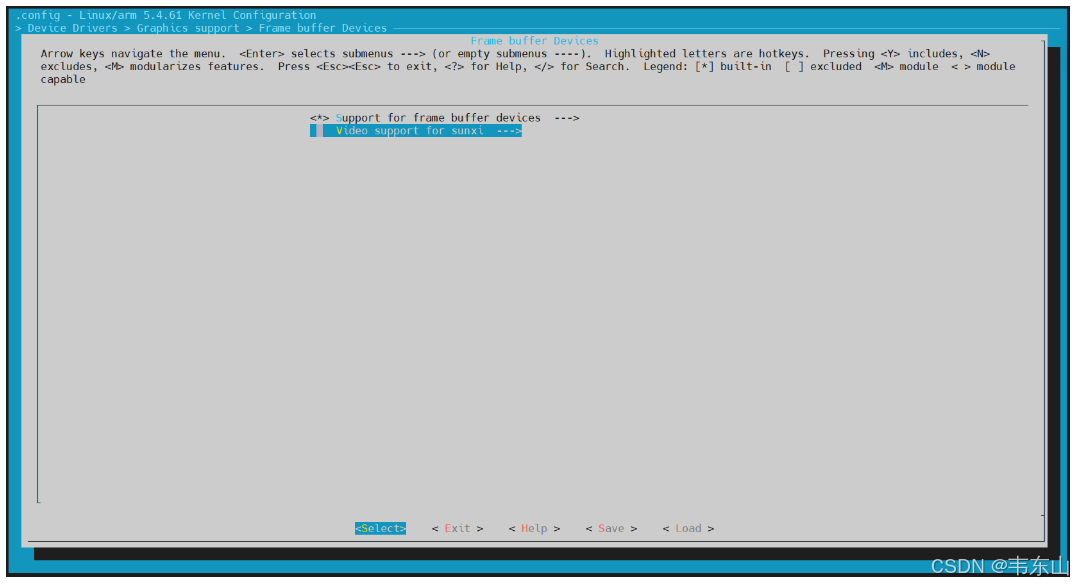Viewport: 1075px width, 584px height.
Task: Choose the Exit button
Action: coord(457,528)
